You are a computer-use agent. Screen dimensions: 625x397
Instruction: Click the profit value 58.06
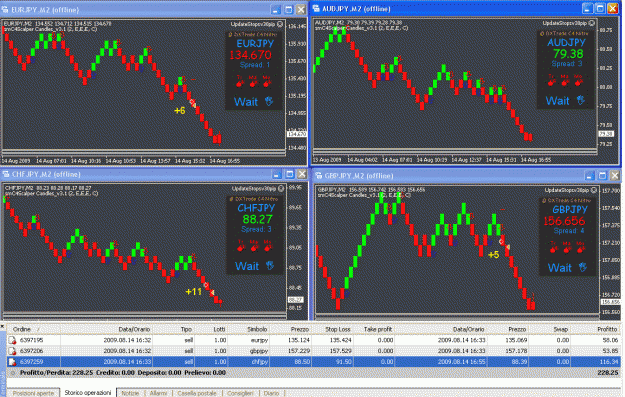[x=610, y=340]
